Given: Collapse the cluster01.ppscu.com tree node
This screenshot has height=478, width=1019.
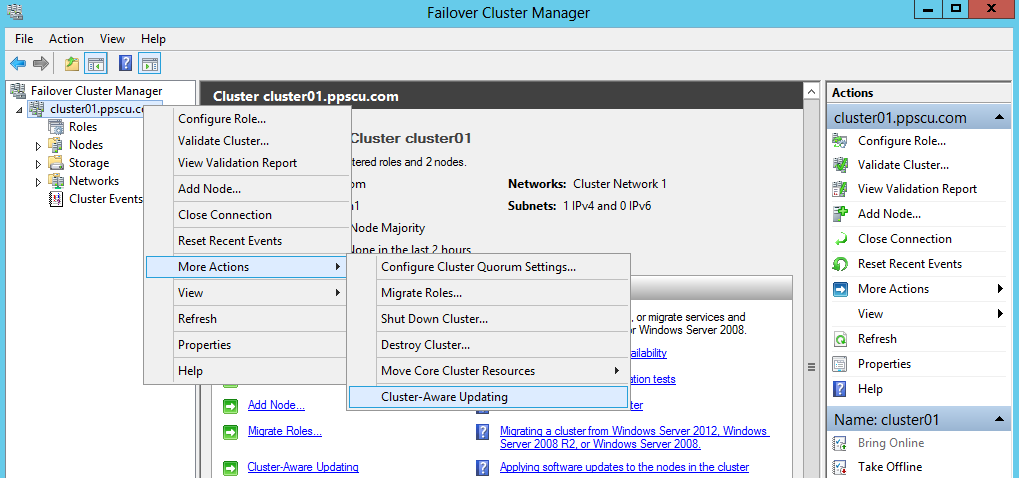Looking at the screenshot, I should click(x=19, y=110).
